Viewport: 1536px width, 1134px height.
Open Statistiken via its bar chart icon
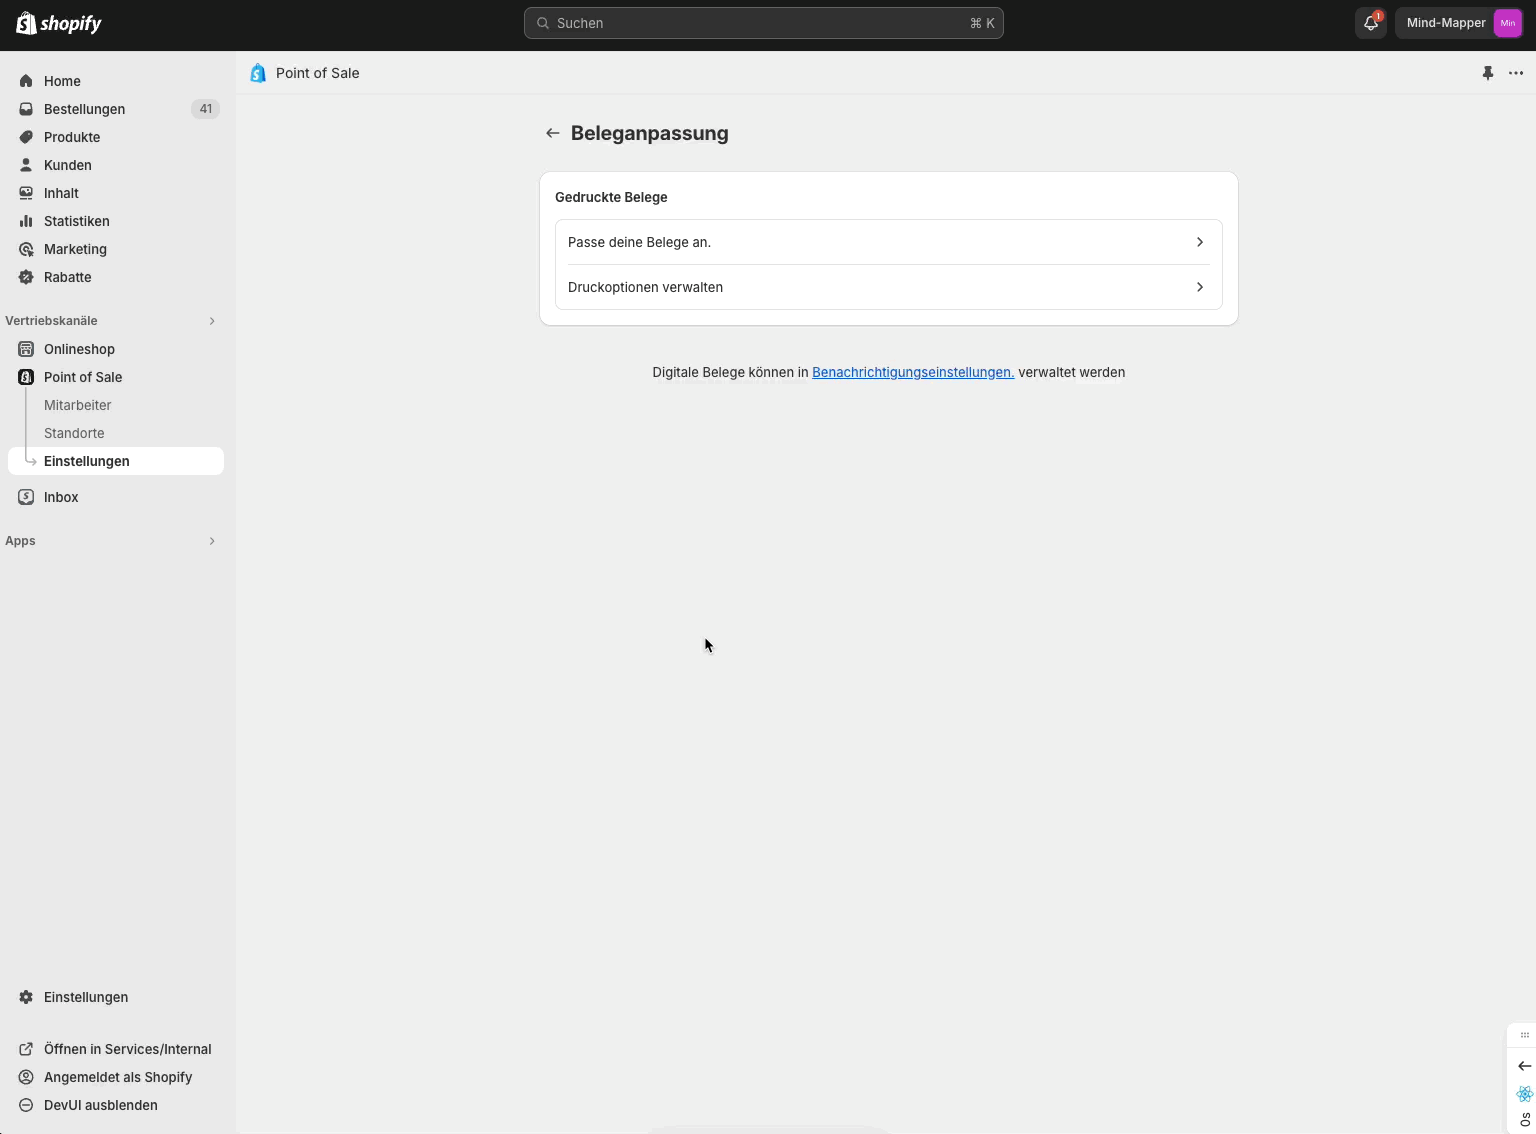26,221
